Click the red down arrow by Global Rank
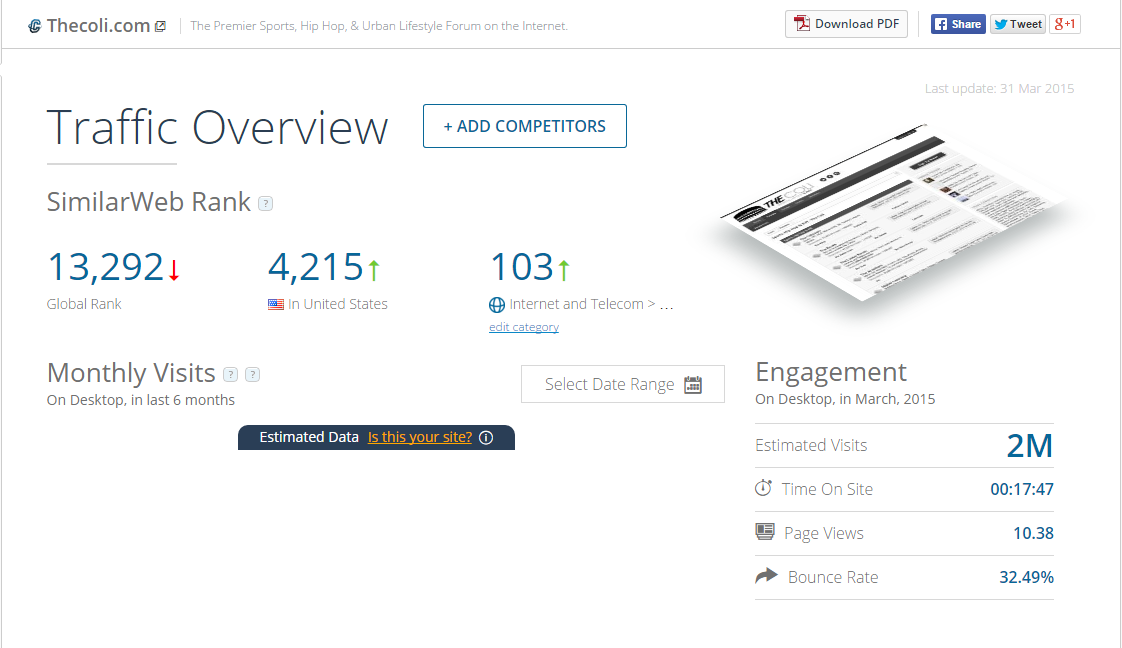The width and height of the screenshot is (1122, 648). pyautogui.click(x=174, y=270)
